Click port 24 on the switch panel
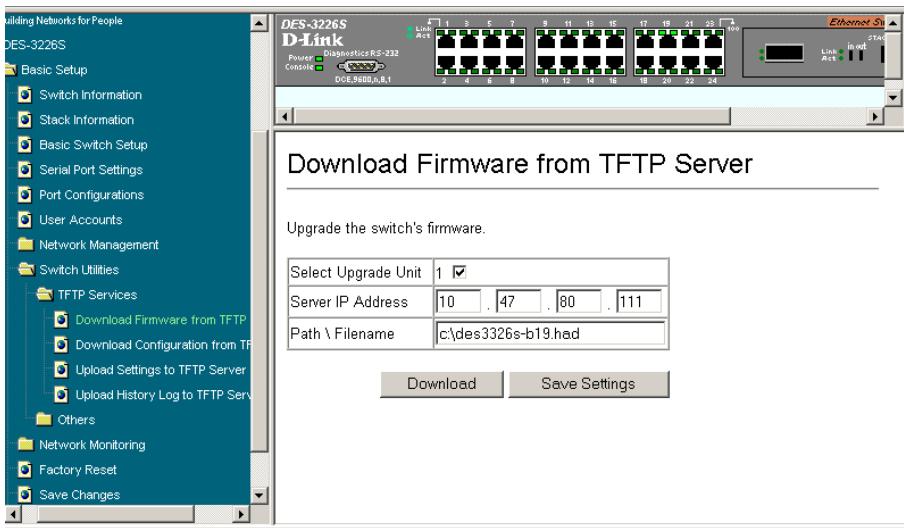Screen dimensions: 904x528 [713, 65]
